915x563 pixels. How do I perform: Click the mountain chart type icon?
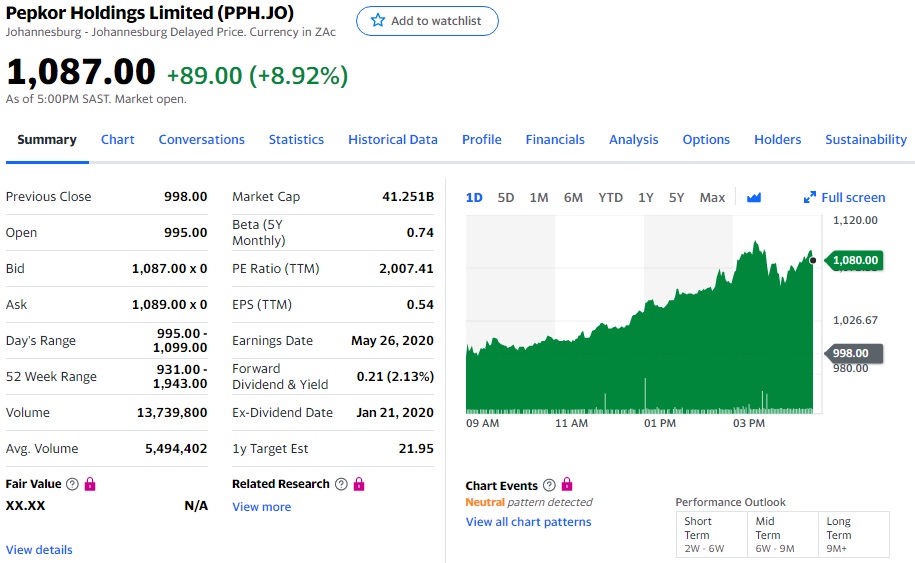[754, 197]
